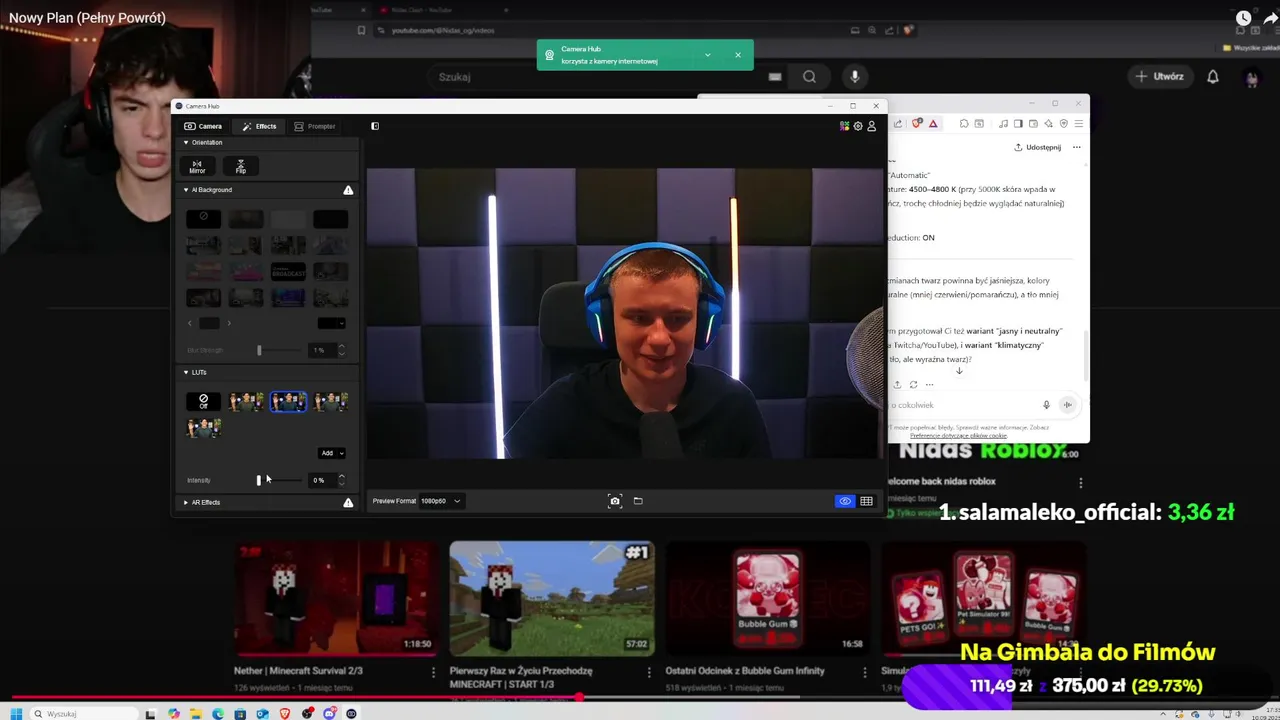Click AR Effects warning triangle icon
1280x720 pixels.
pos(348,502)
